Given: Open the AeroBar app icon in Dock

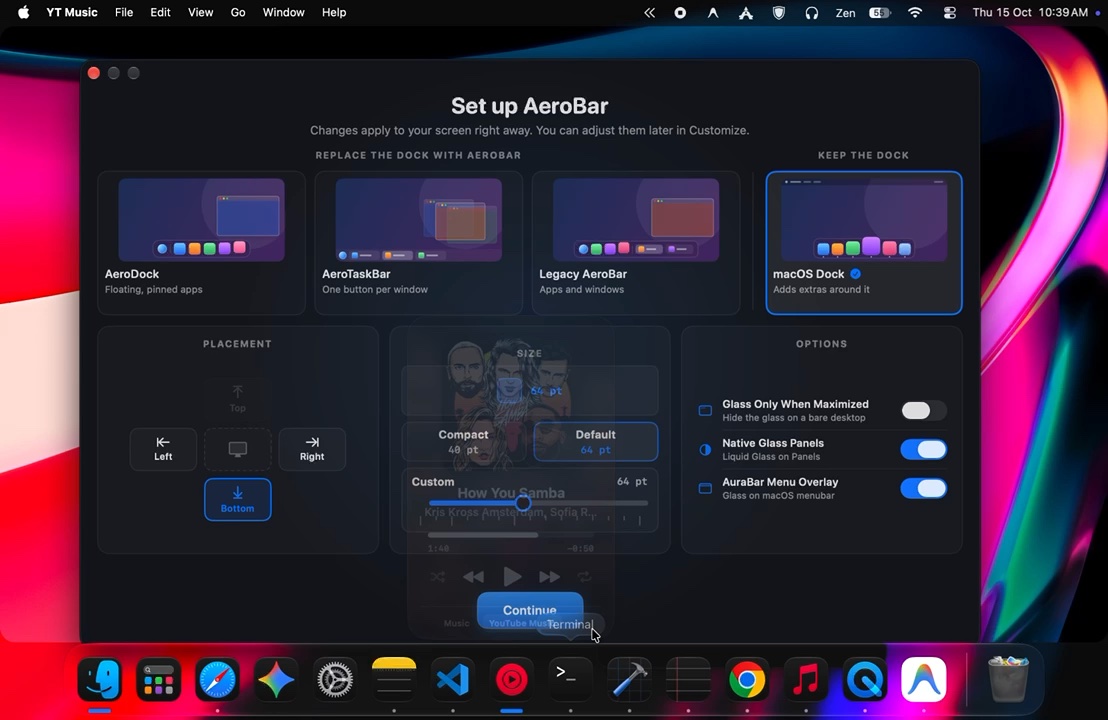Looking at the screenshot, I should pos(924,680).
